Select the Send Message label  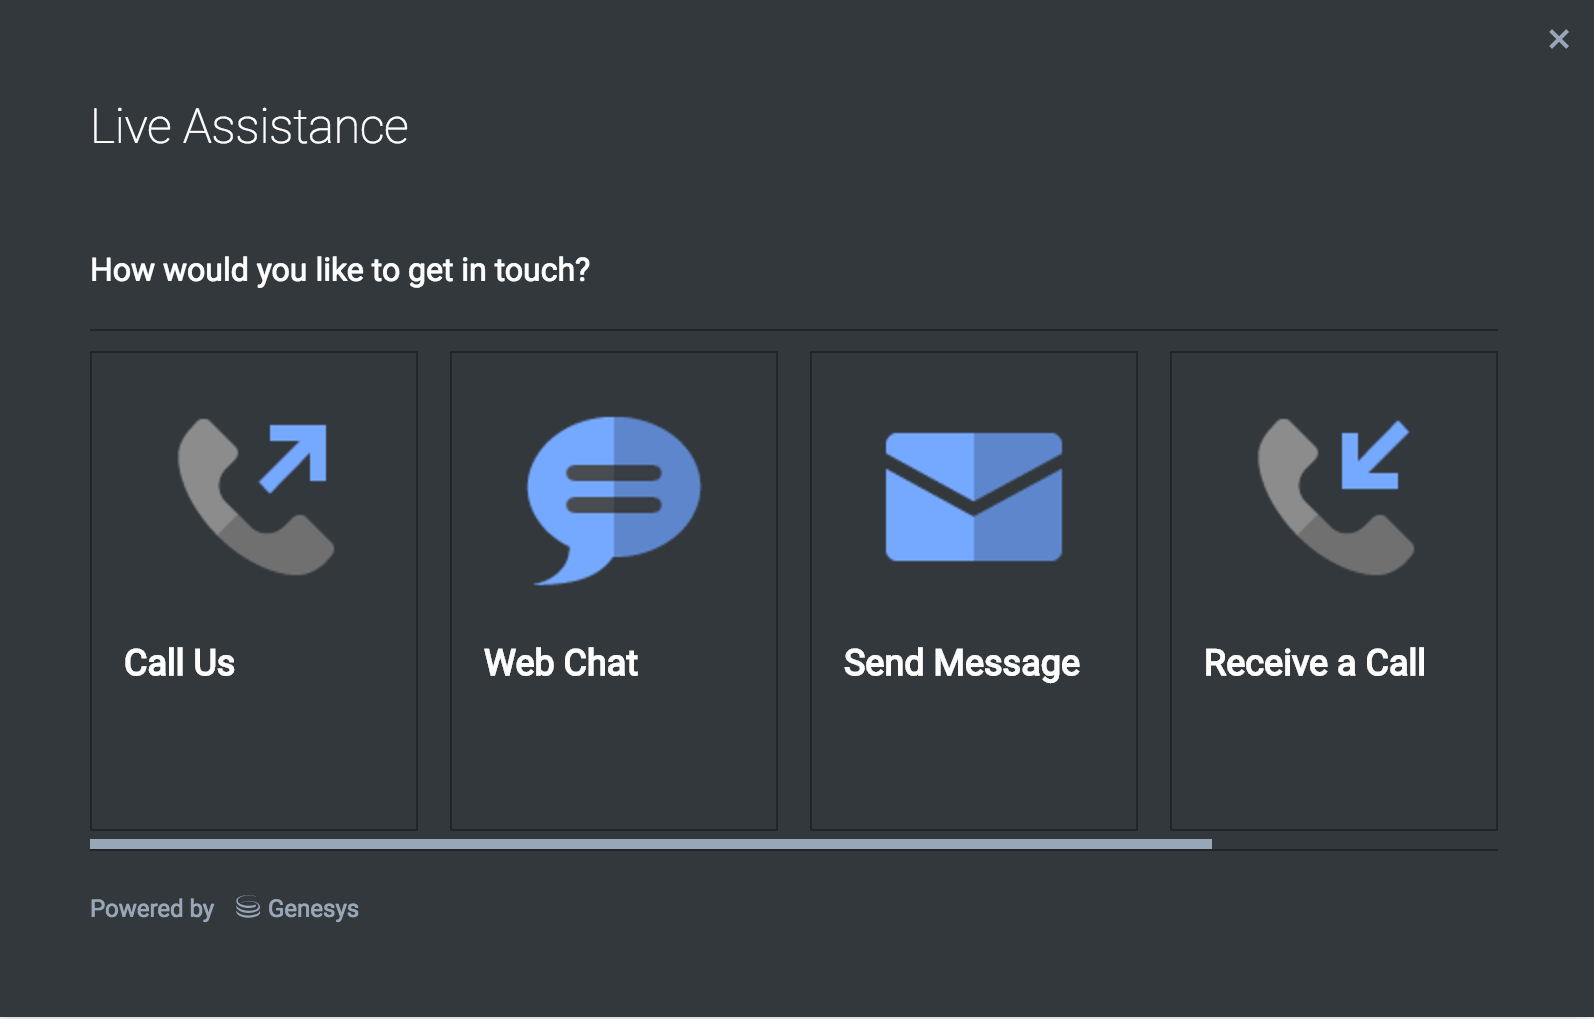961,663
